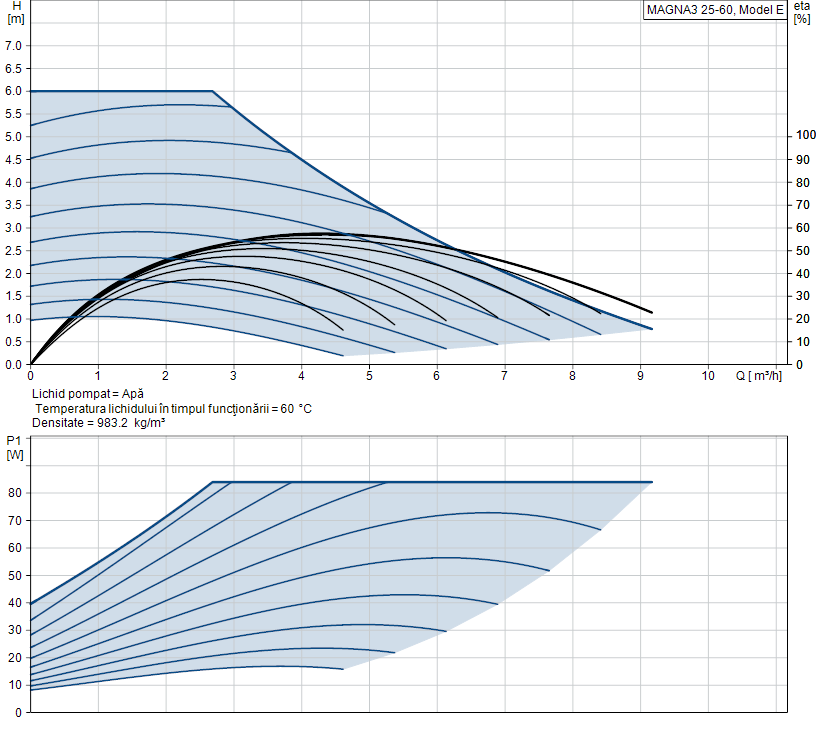
Task: Click the 50 tick on the eta axis
Action: (802, 250)
